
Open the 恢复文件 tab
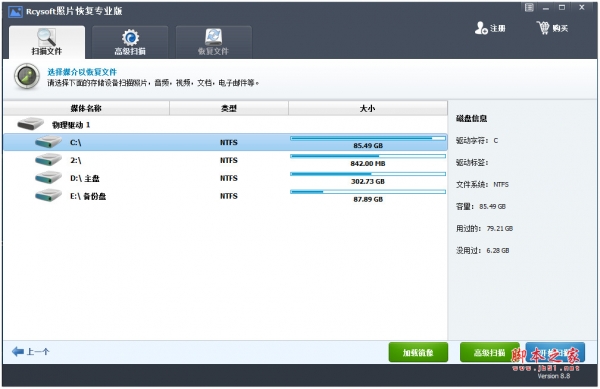click(214, 42)
